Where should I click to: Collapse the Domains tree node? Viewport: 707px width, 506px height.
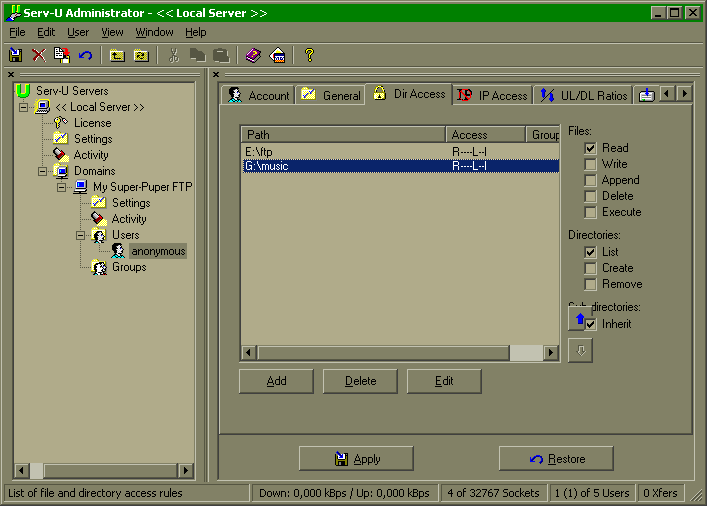42,171
